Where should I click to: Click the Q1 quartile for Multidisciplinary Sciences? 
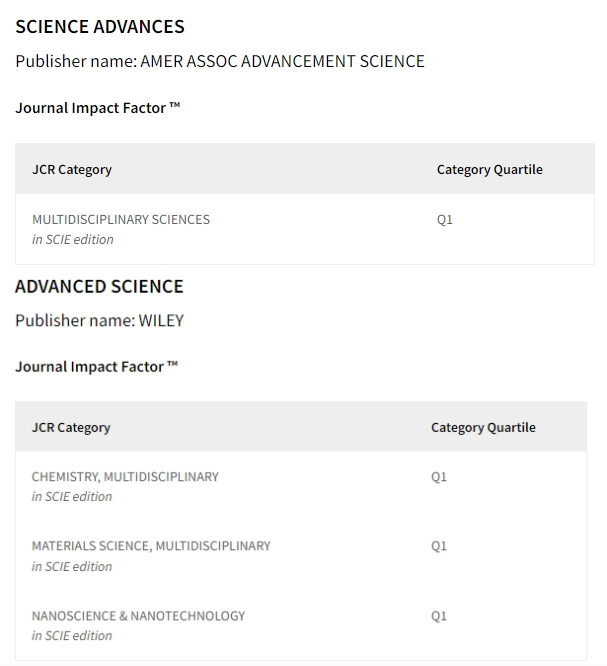click(x=445, y=219)
